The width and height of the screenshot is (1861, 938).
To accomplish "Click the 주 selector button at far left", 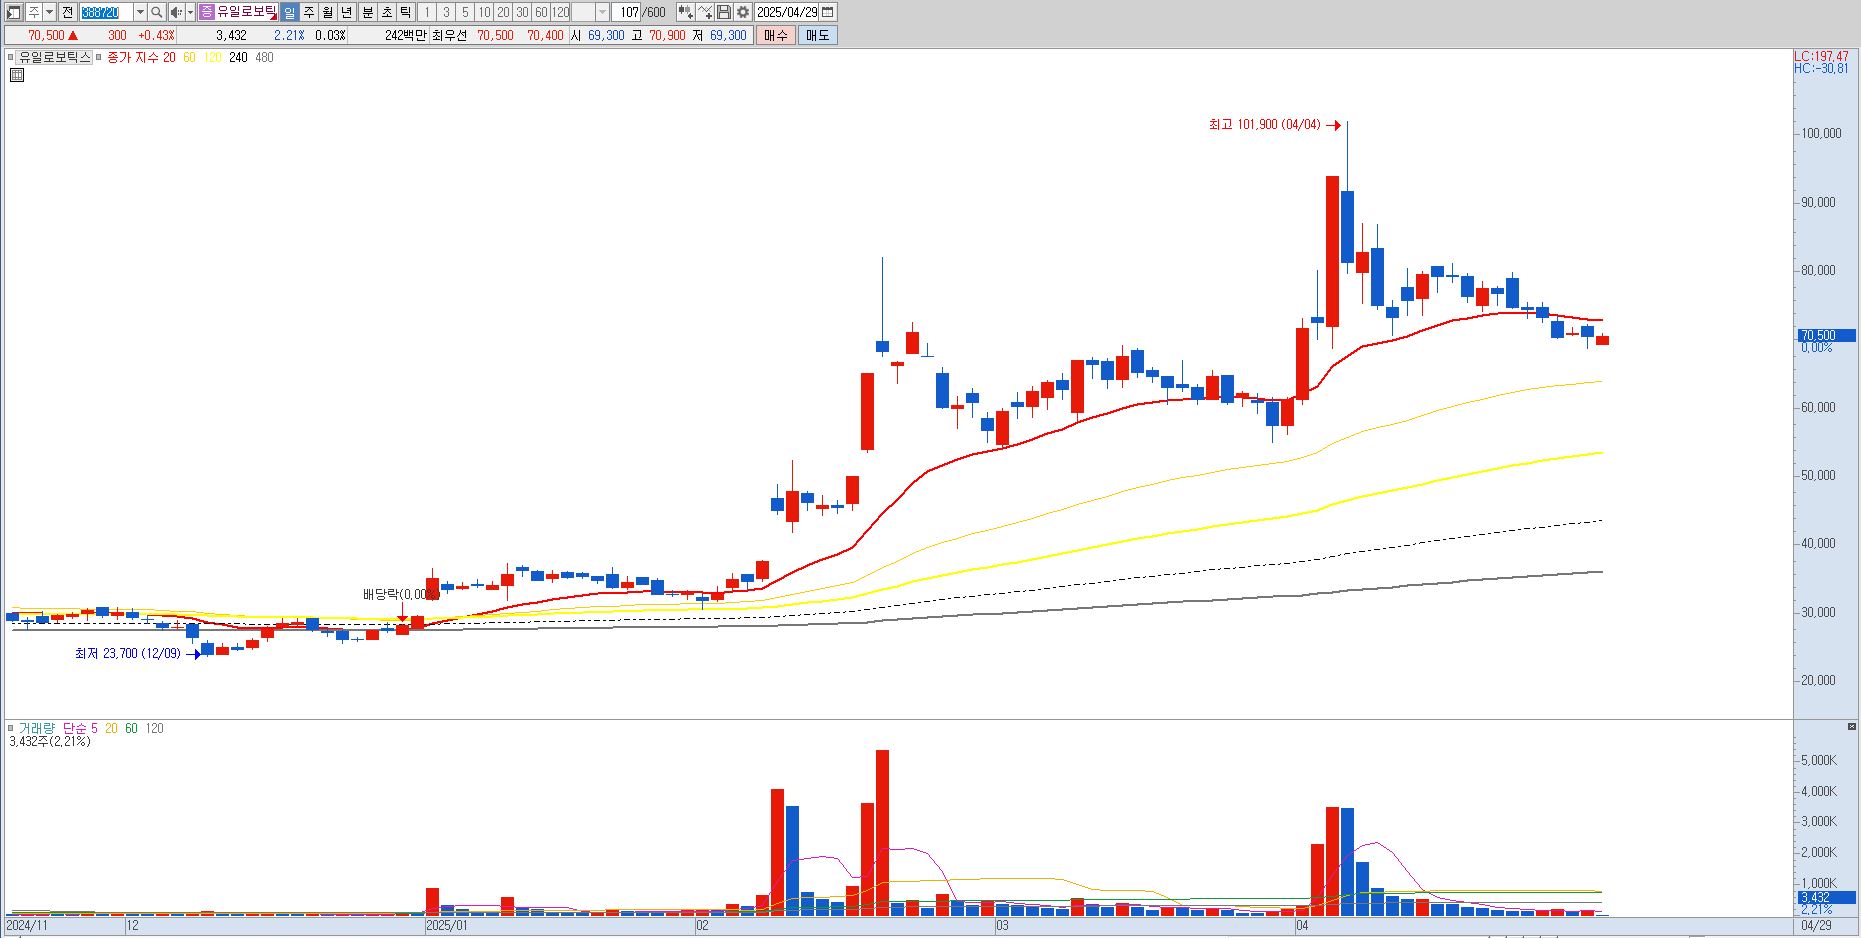I will pyautogui.click(x=33, y=12).
